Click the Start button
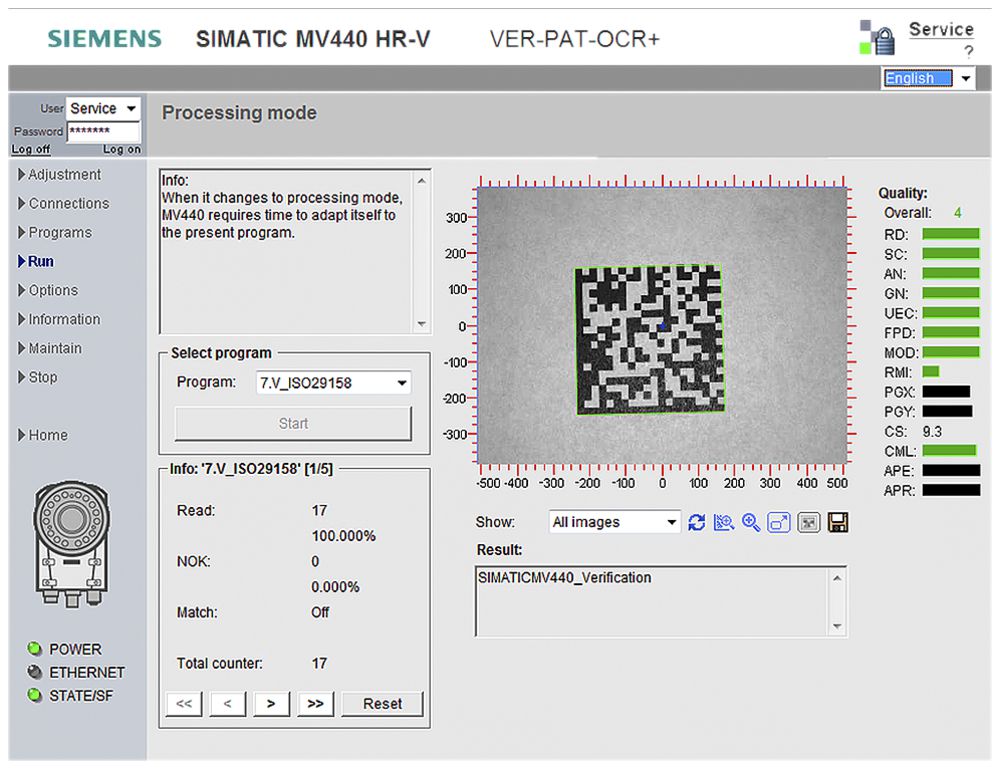This screenshot has width=1000, height=769. tap(292, 423)
